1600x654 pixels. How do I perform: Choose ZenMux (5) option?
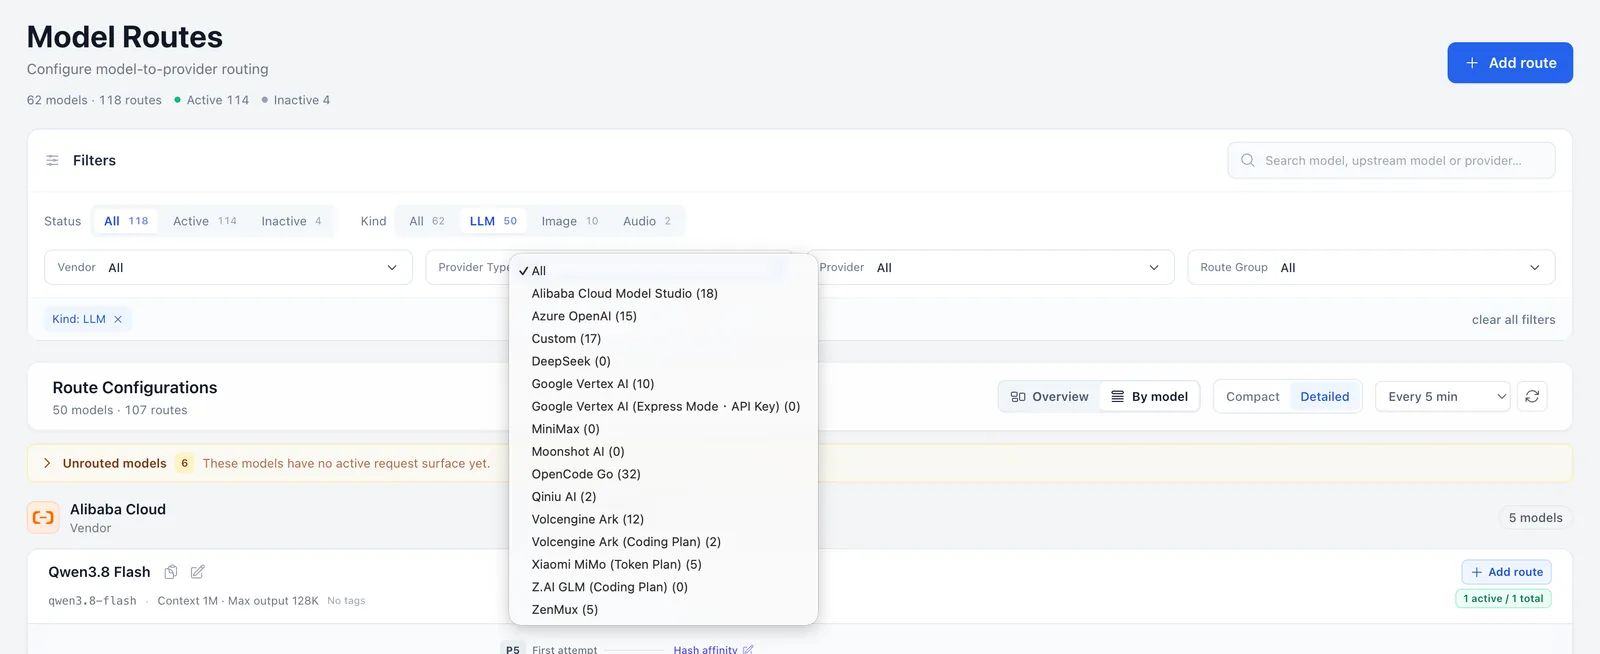click(663, 610)
